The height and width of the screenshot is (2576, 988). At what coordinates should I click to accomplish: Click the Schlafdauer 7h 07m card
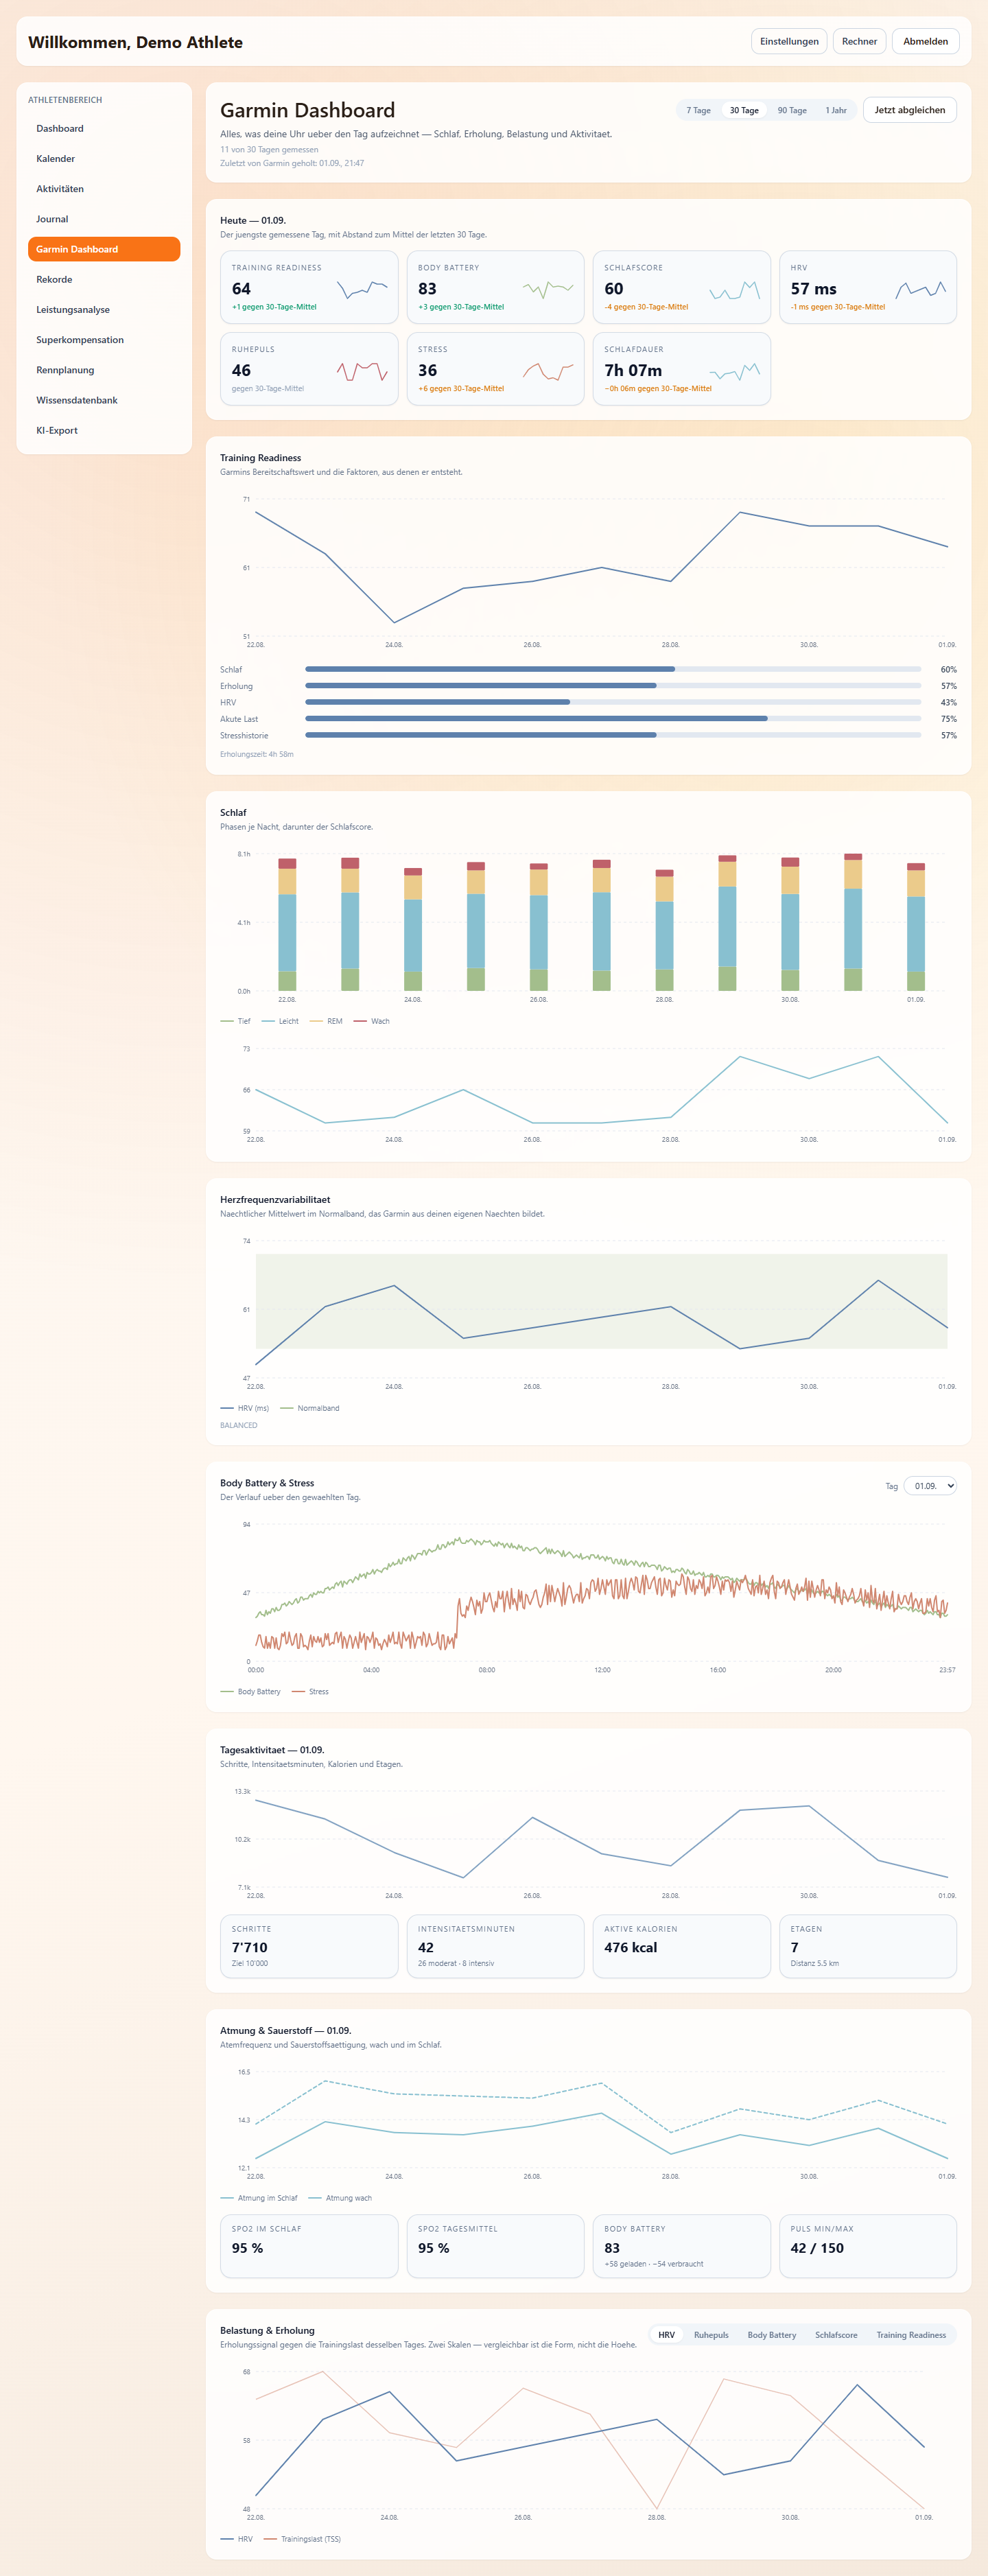point(682,369)
